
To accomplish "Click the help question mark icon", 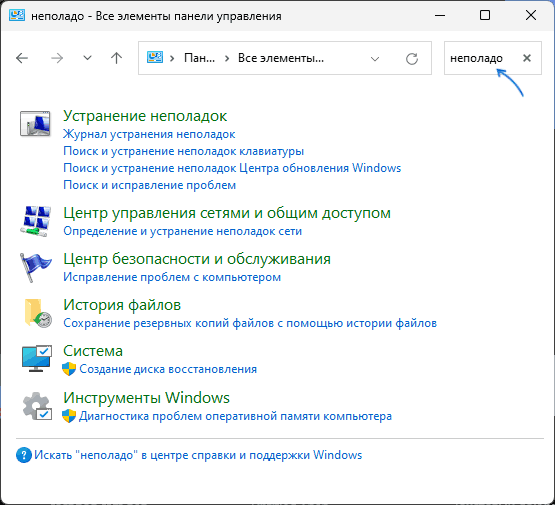I will click(24, 455).
